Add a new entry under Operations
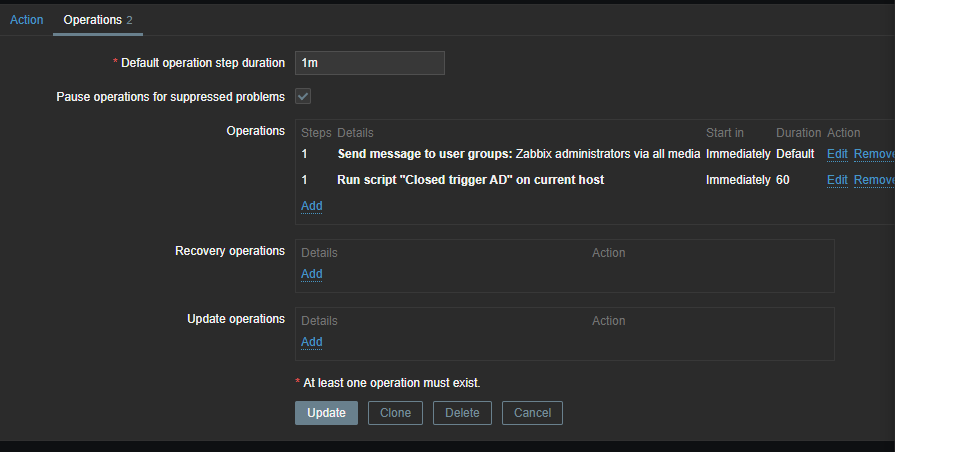 click(311, 206)
